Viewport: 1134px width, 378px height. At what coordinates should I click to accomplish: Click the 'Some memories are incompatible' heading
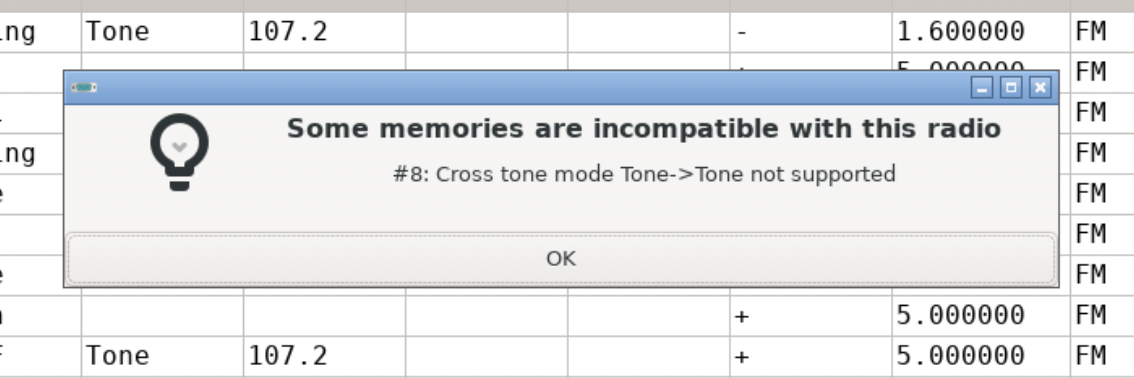click(644, 129)
